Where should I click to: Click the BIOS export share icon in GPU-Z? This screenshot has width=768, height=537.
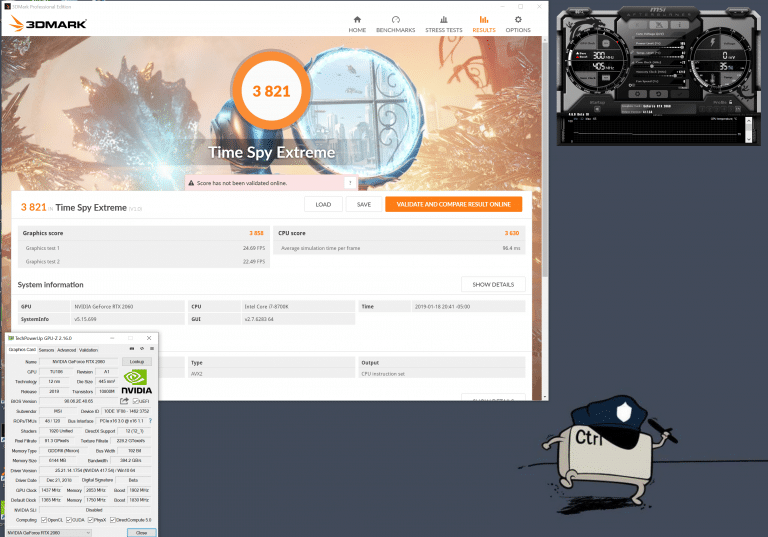point(124,401)
